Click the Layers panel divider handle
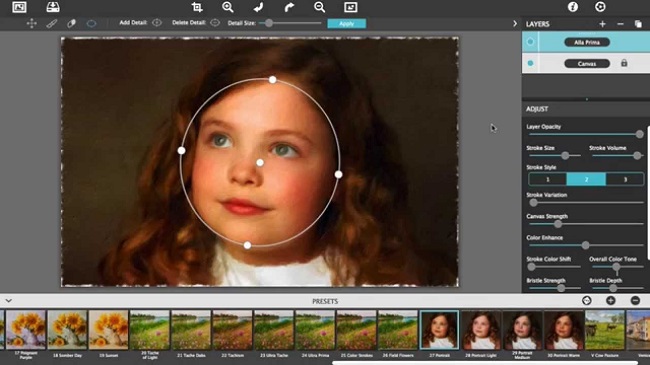The image size is (650, 365). 586,99
